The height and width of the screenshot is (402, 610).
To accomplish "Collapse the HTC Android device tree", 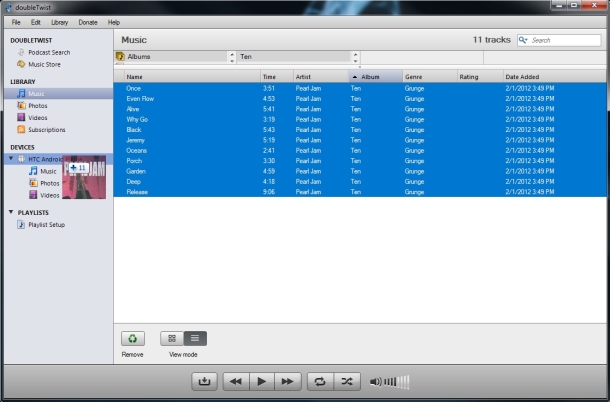I will coord(10,159).
